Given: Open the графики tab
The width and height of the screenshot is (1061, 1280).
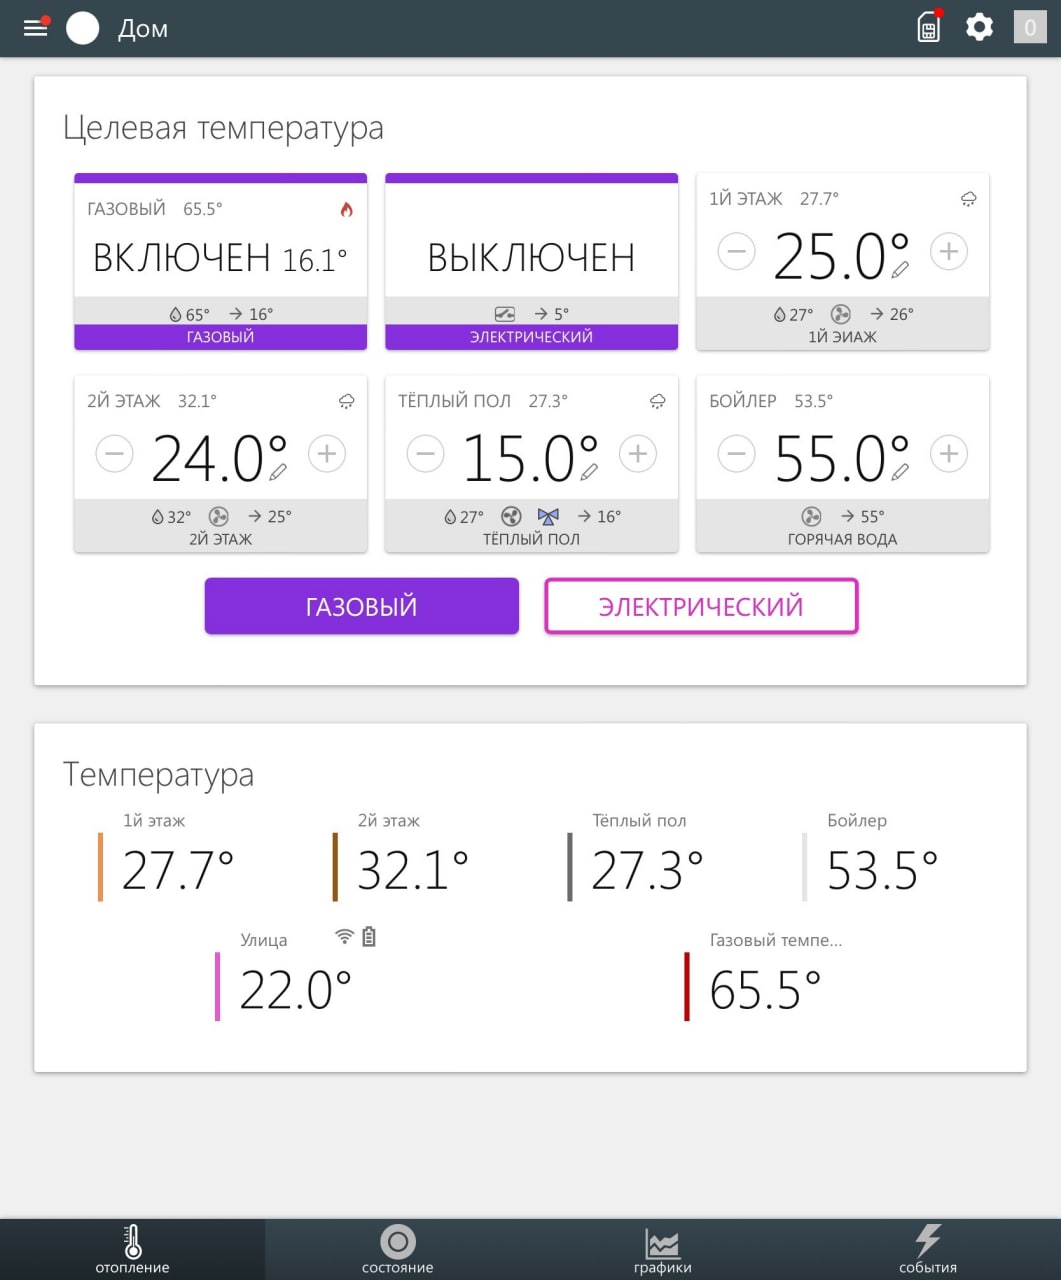Looking at the screenshot, I should click(662, 1250).
